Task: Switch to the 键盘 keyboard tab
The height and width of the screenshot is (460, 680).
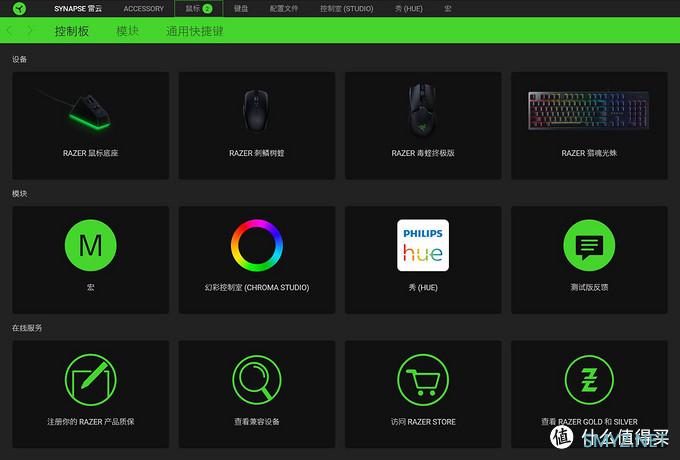Action: [x=241, y=9]
